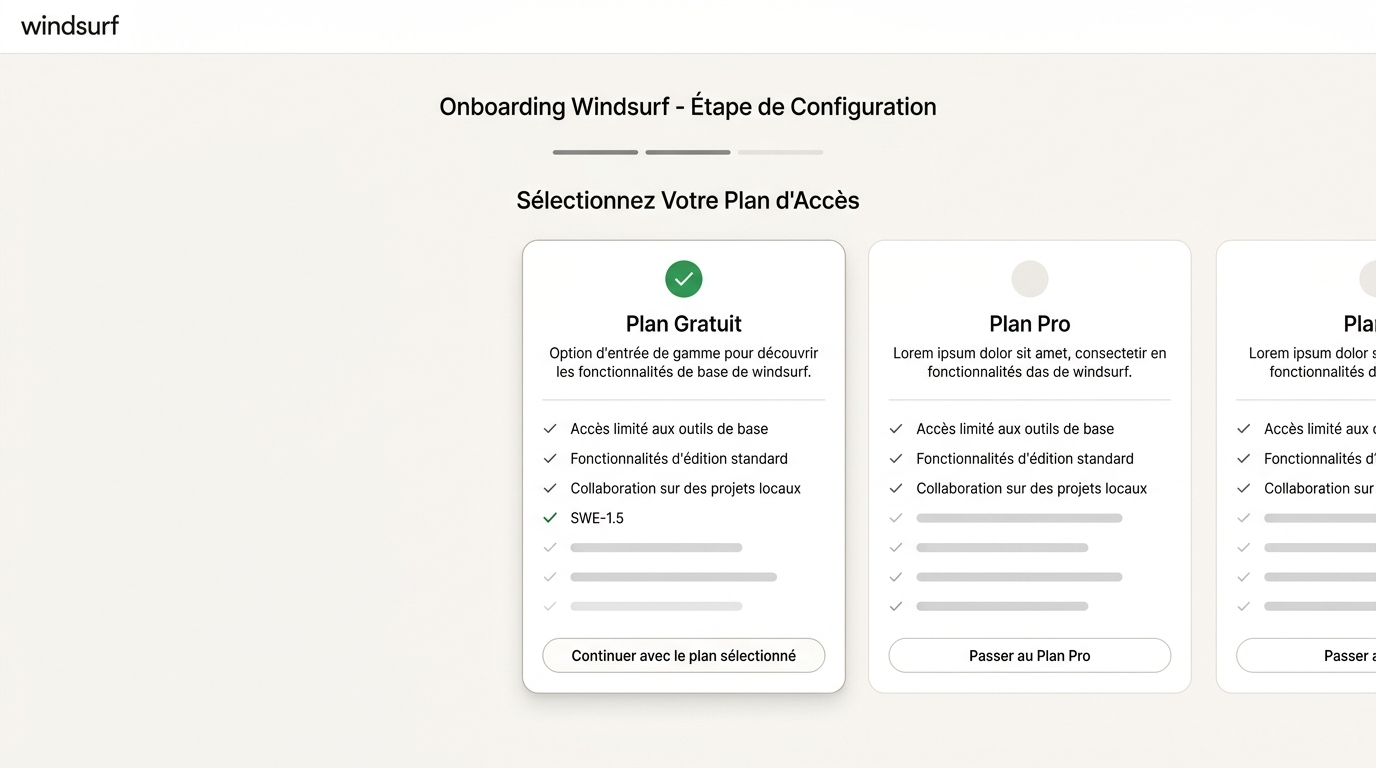
Task: Click check icon beside Collaboration in Plan Pro
Action: (896, 488)
